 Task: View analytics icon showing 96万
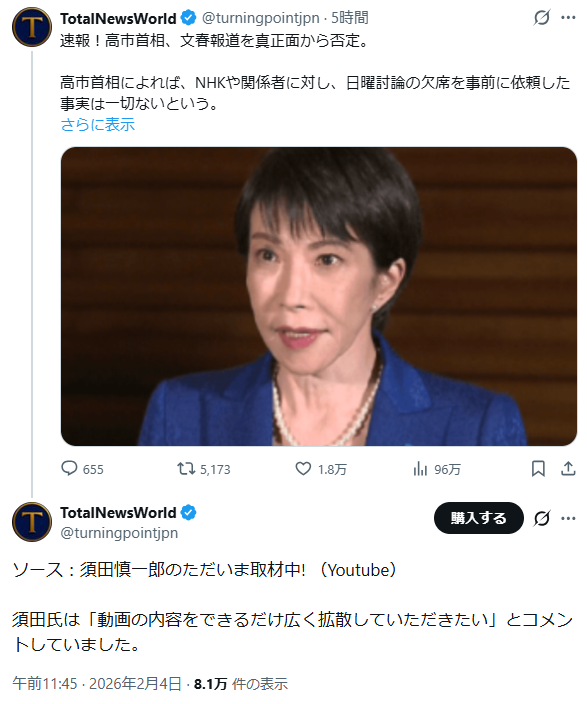(x=437, y=469)
